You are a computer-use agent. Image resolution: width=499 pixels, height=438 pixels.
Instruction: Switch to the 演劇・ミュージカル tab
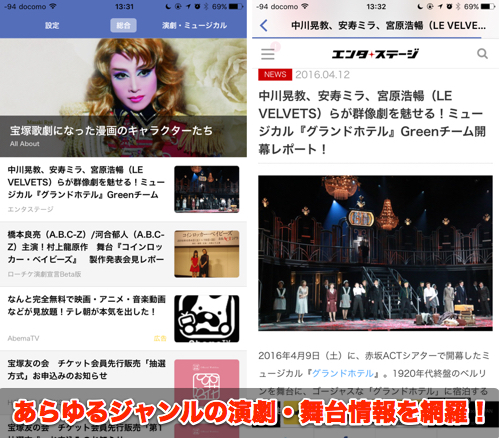click(194, 25)
